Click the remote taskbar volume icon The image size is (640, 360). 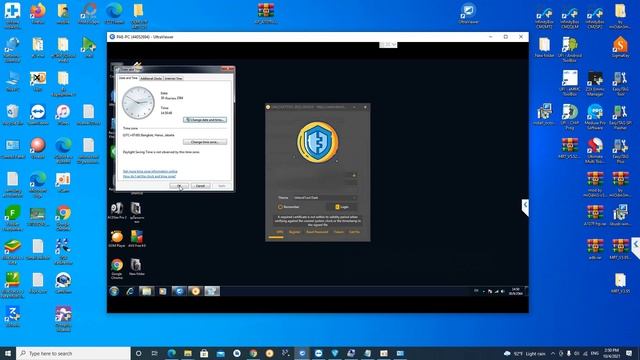click(x=502, y=291)
